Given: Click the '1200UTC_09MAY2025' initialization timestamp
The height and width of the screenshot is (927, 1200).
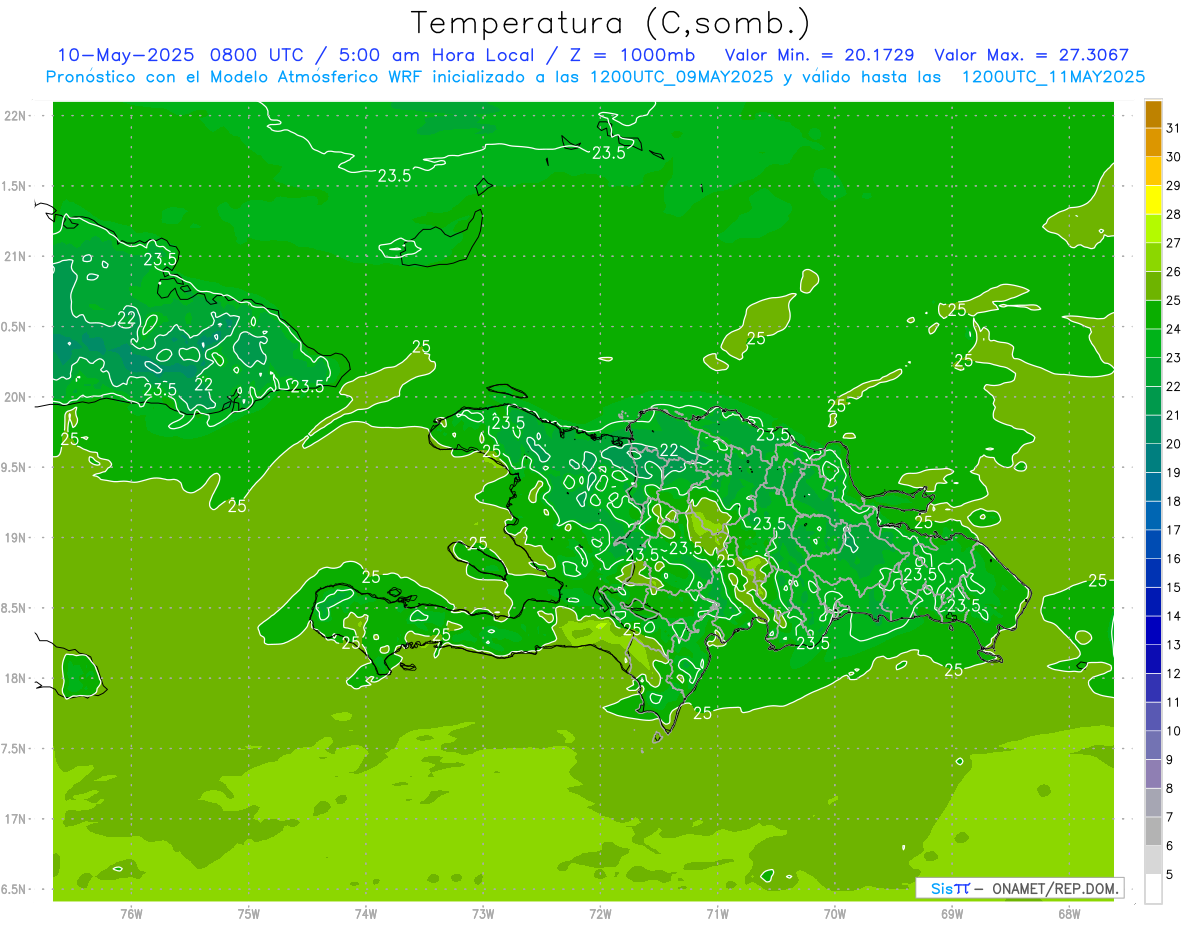Looking at the screenshot, I should point(682,76).
